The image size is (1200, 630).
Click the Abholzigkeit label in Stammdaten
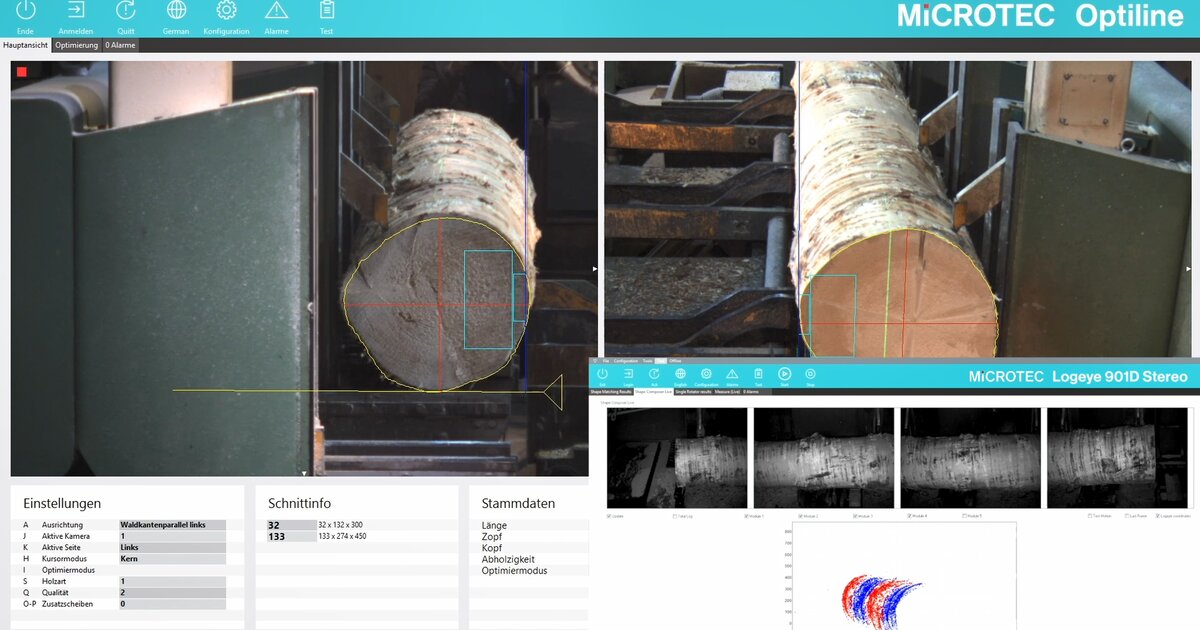(x=508, y=559)
